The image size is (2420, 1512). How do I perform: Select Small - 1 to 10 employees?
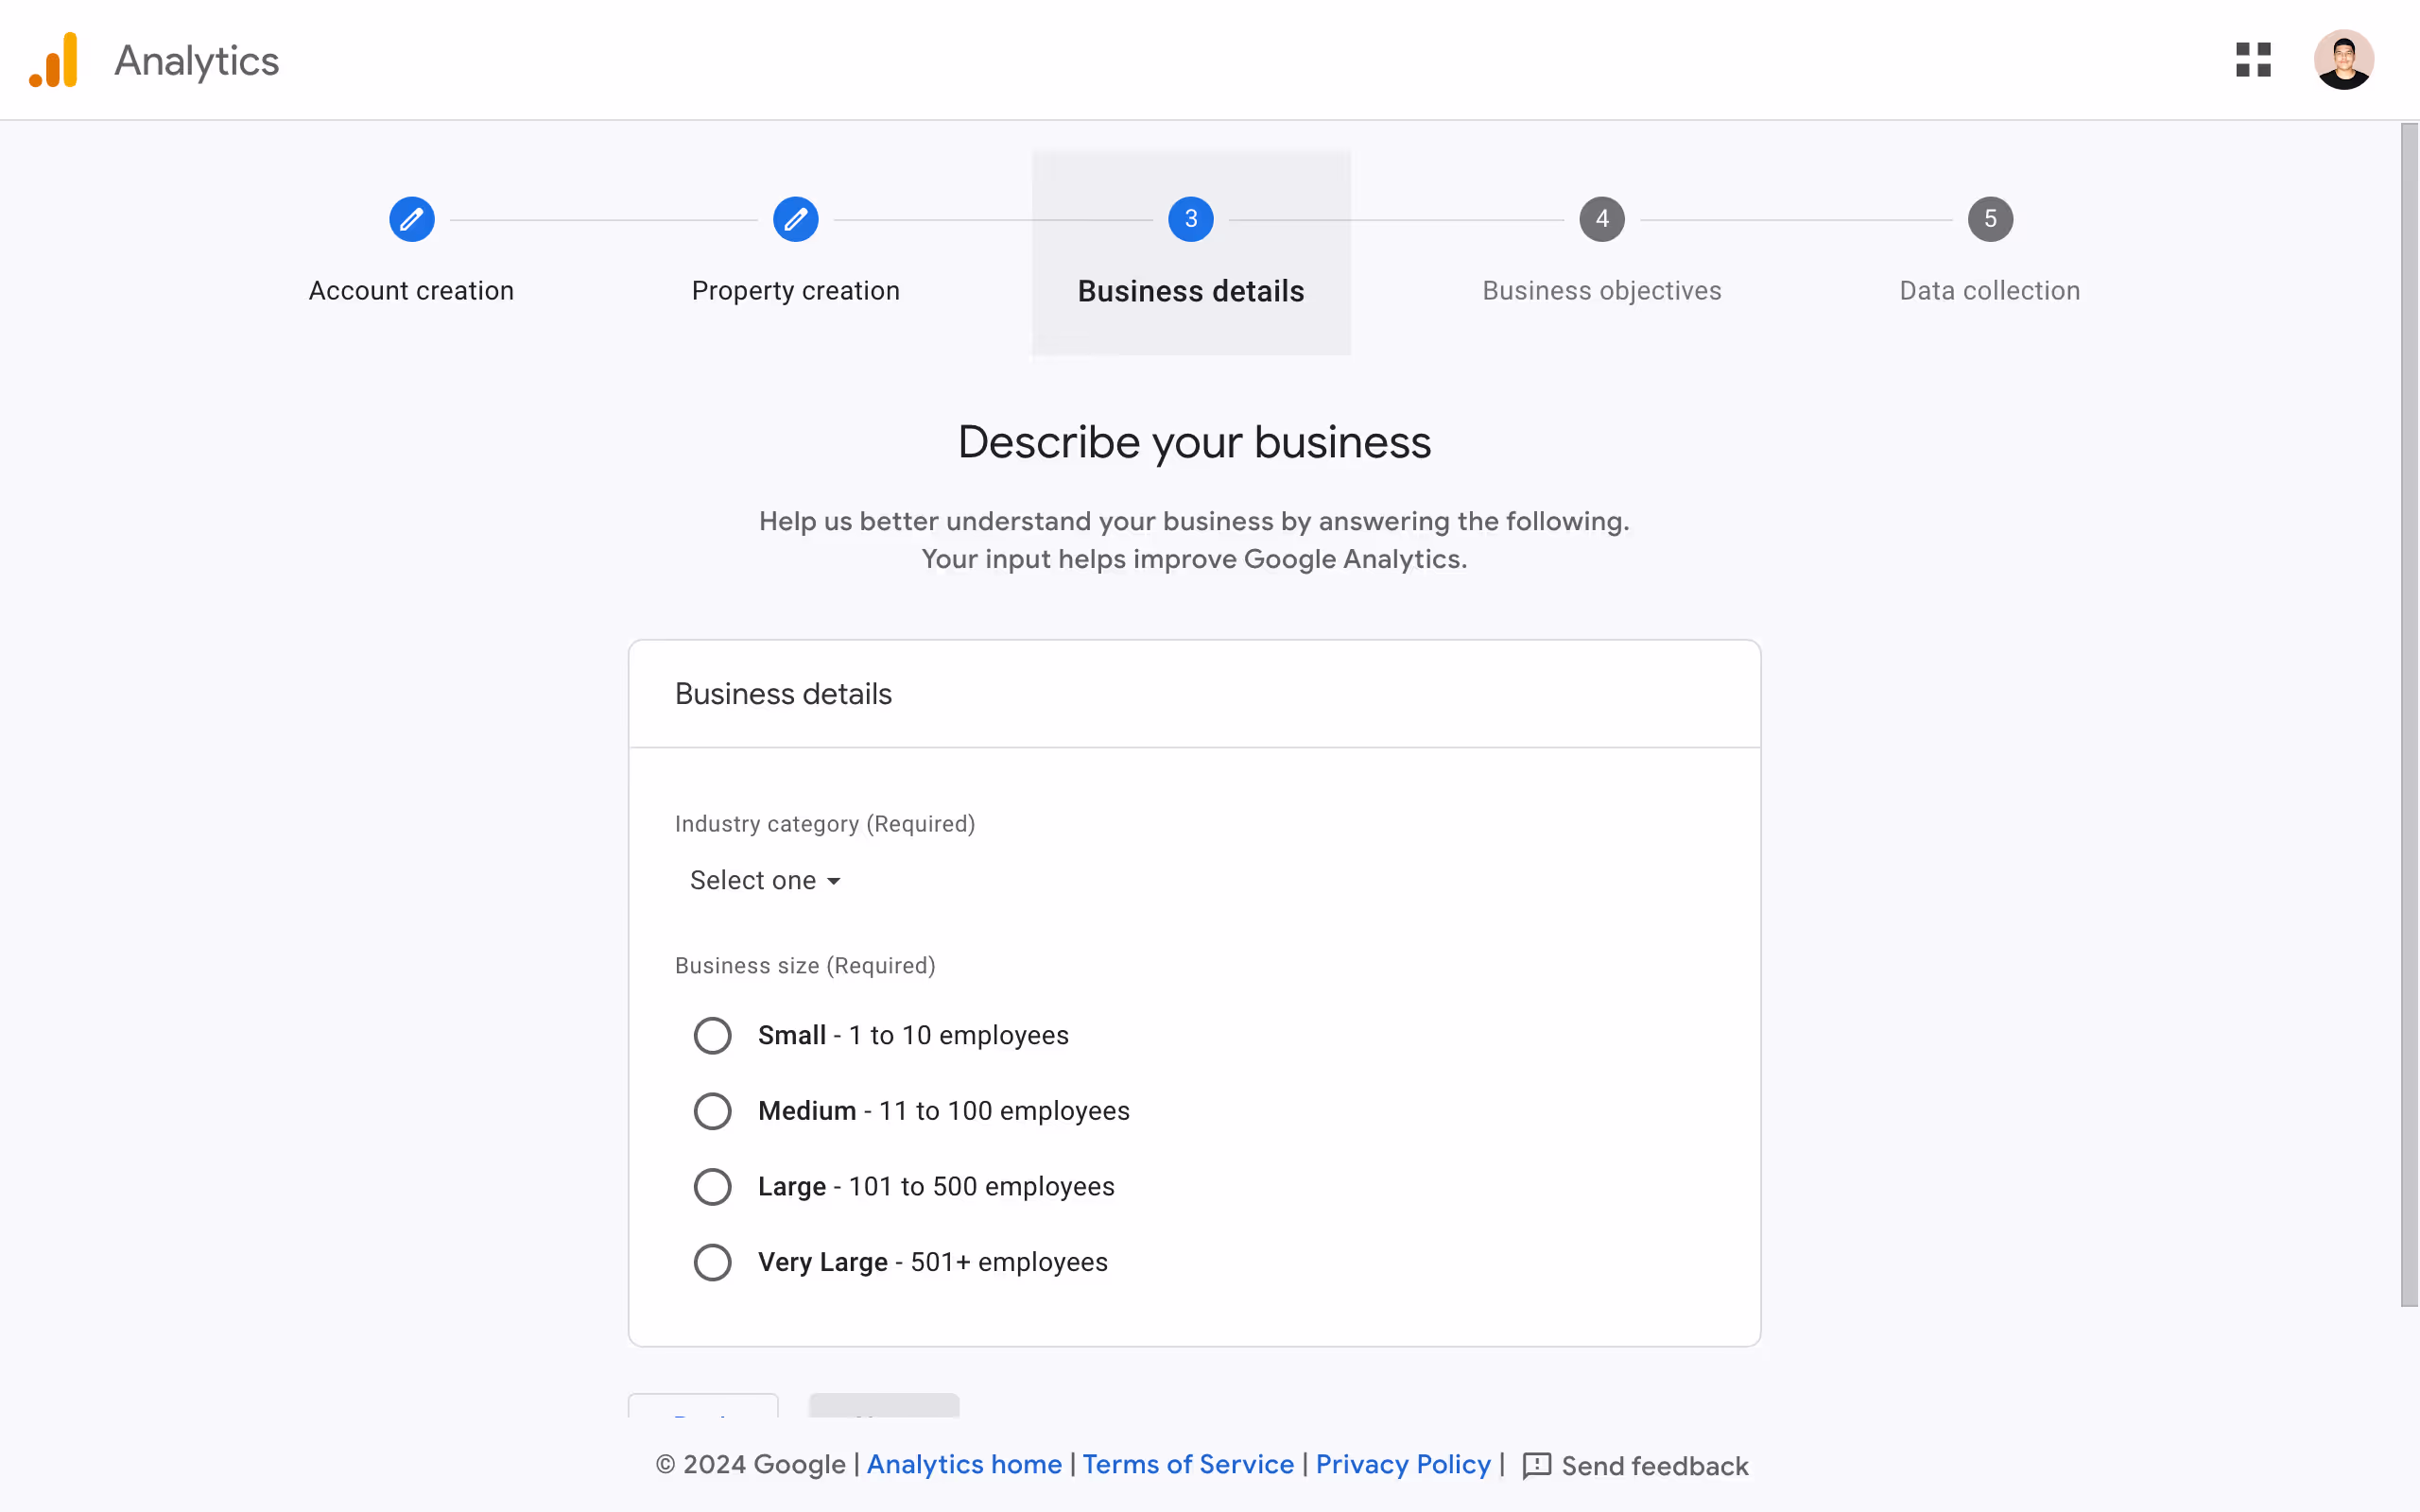pyautogui.click(x=712, y=1035)
